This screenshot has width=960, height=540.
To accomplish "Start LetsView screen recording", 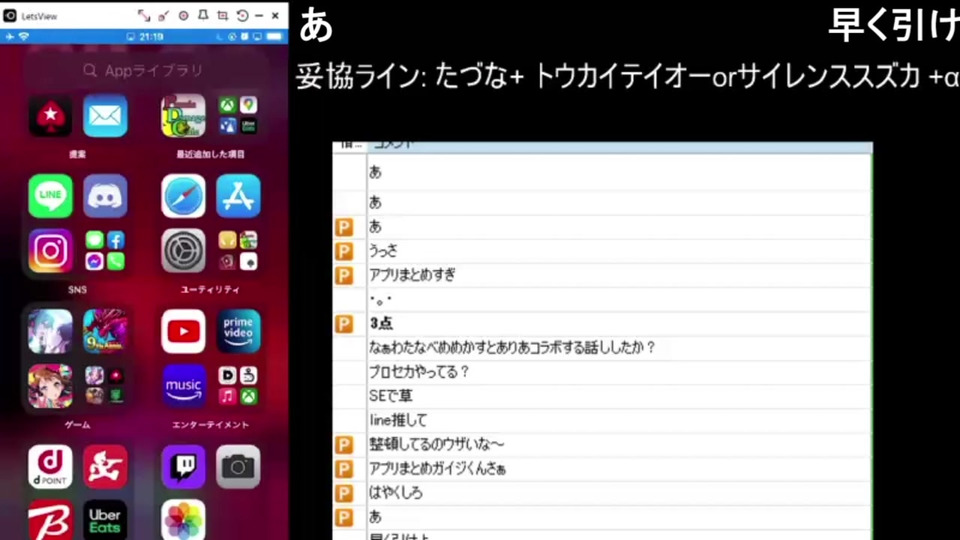I will [183, 16].
